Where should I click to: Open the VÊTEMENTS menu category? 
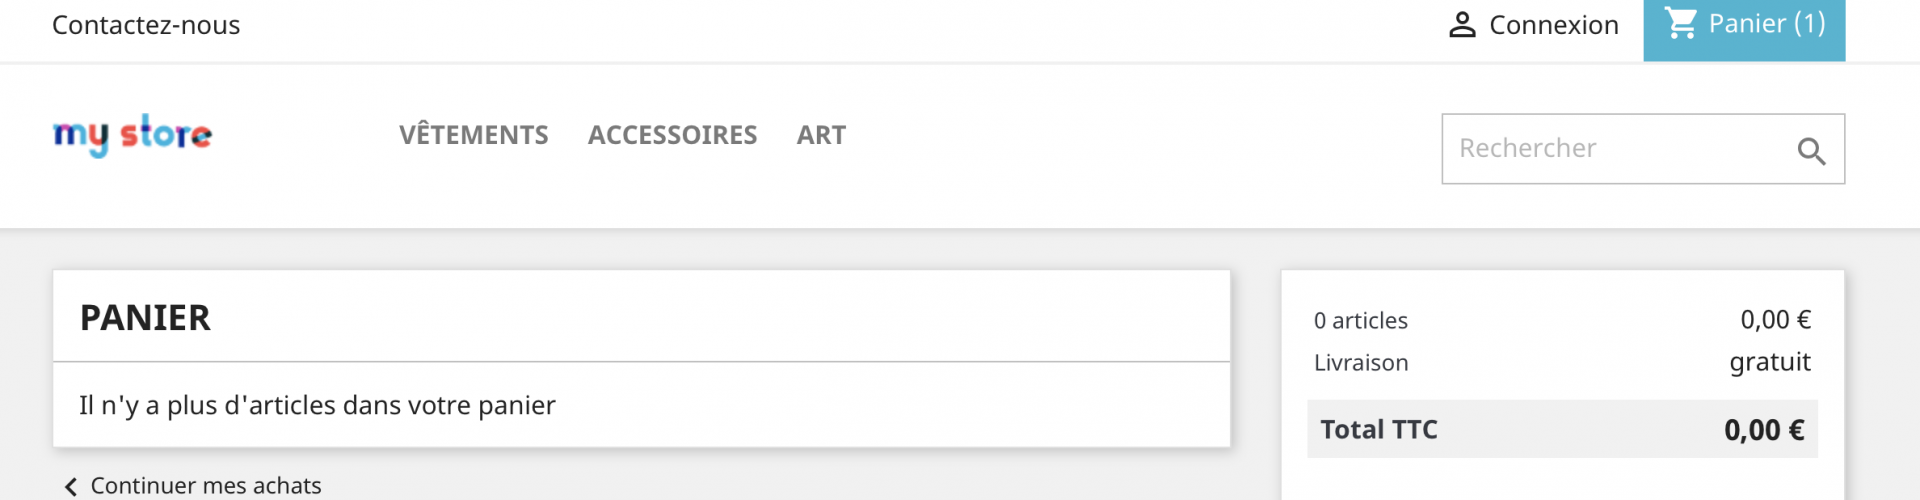tap(474, 135)
